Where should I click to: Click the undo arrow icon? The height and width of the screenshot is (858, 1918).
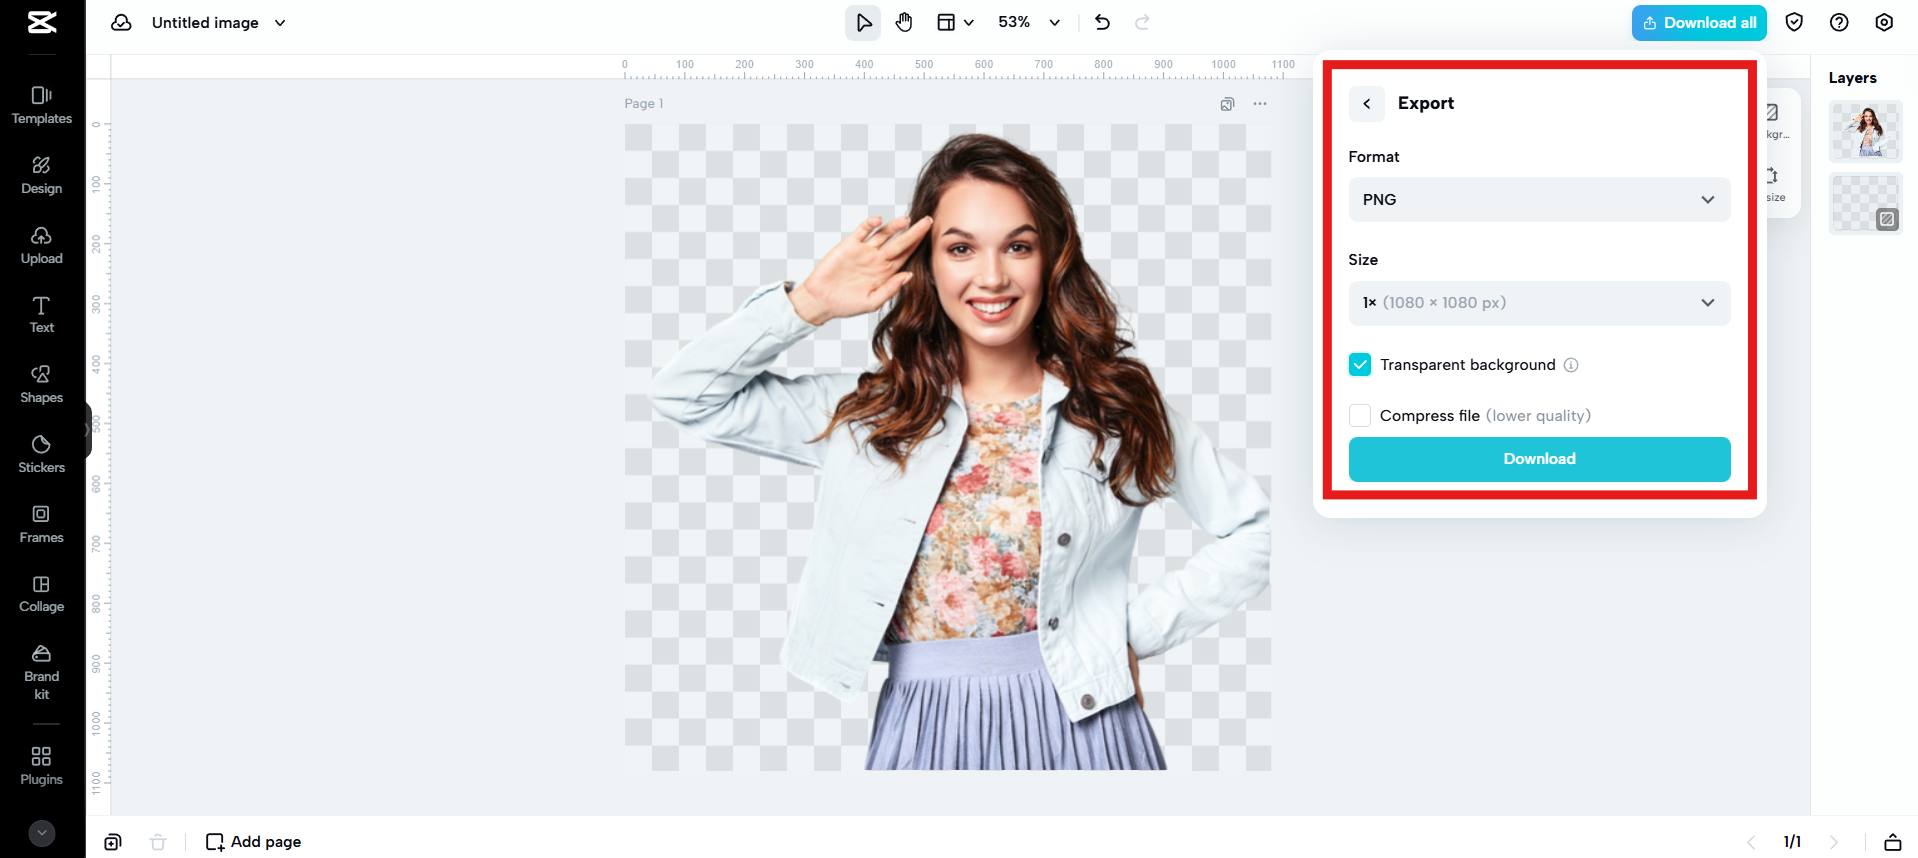[x=1102, y=22]
